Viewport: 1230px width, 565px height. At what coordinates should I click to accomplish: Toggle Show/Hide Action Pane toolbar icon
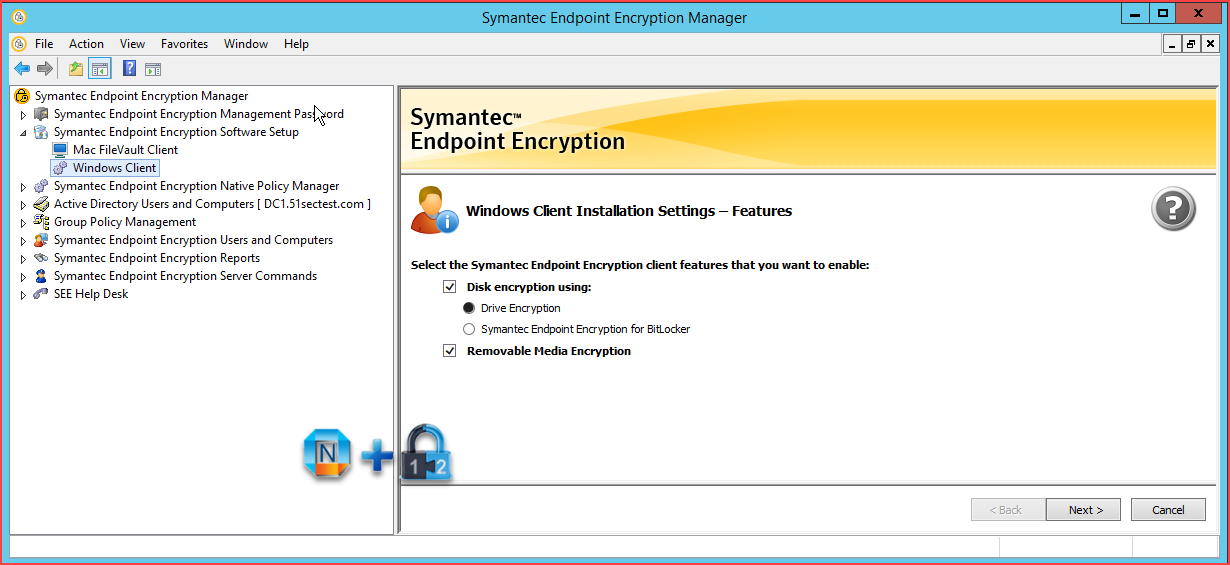tap(153, 69)
